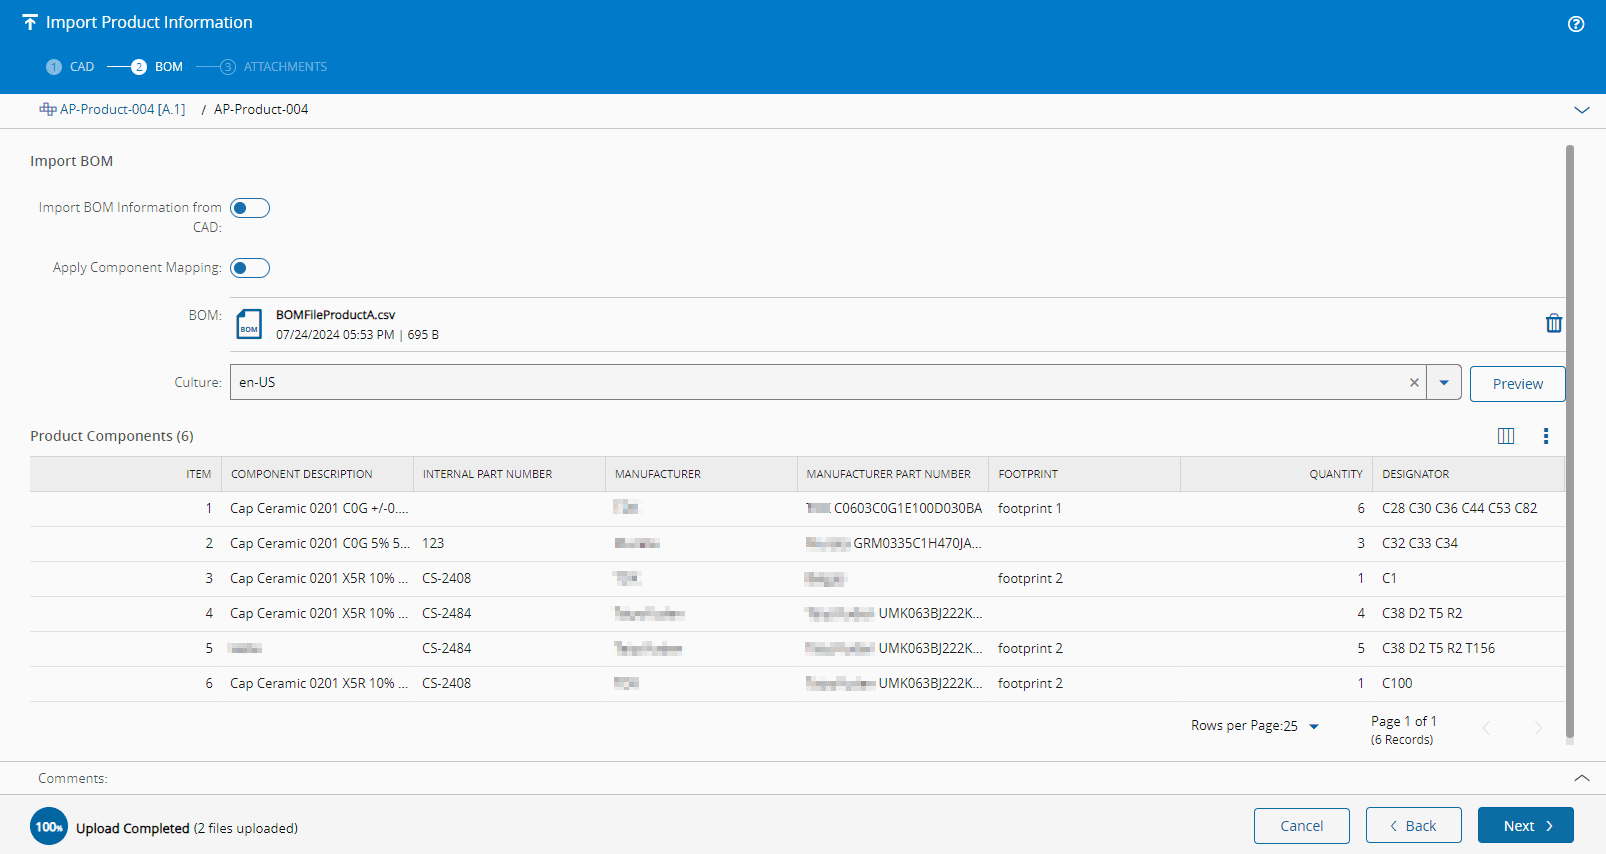Enable Import BOM Information from CAD
The width and height of the screenshot is (1606, 854).
250,208
